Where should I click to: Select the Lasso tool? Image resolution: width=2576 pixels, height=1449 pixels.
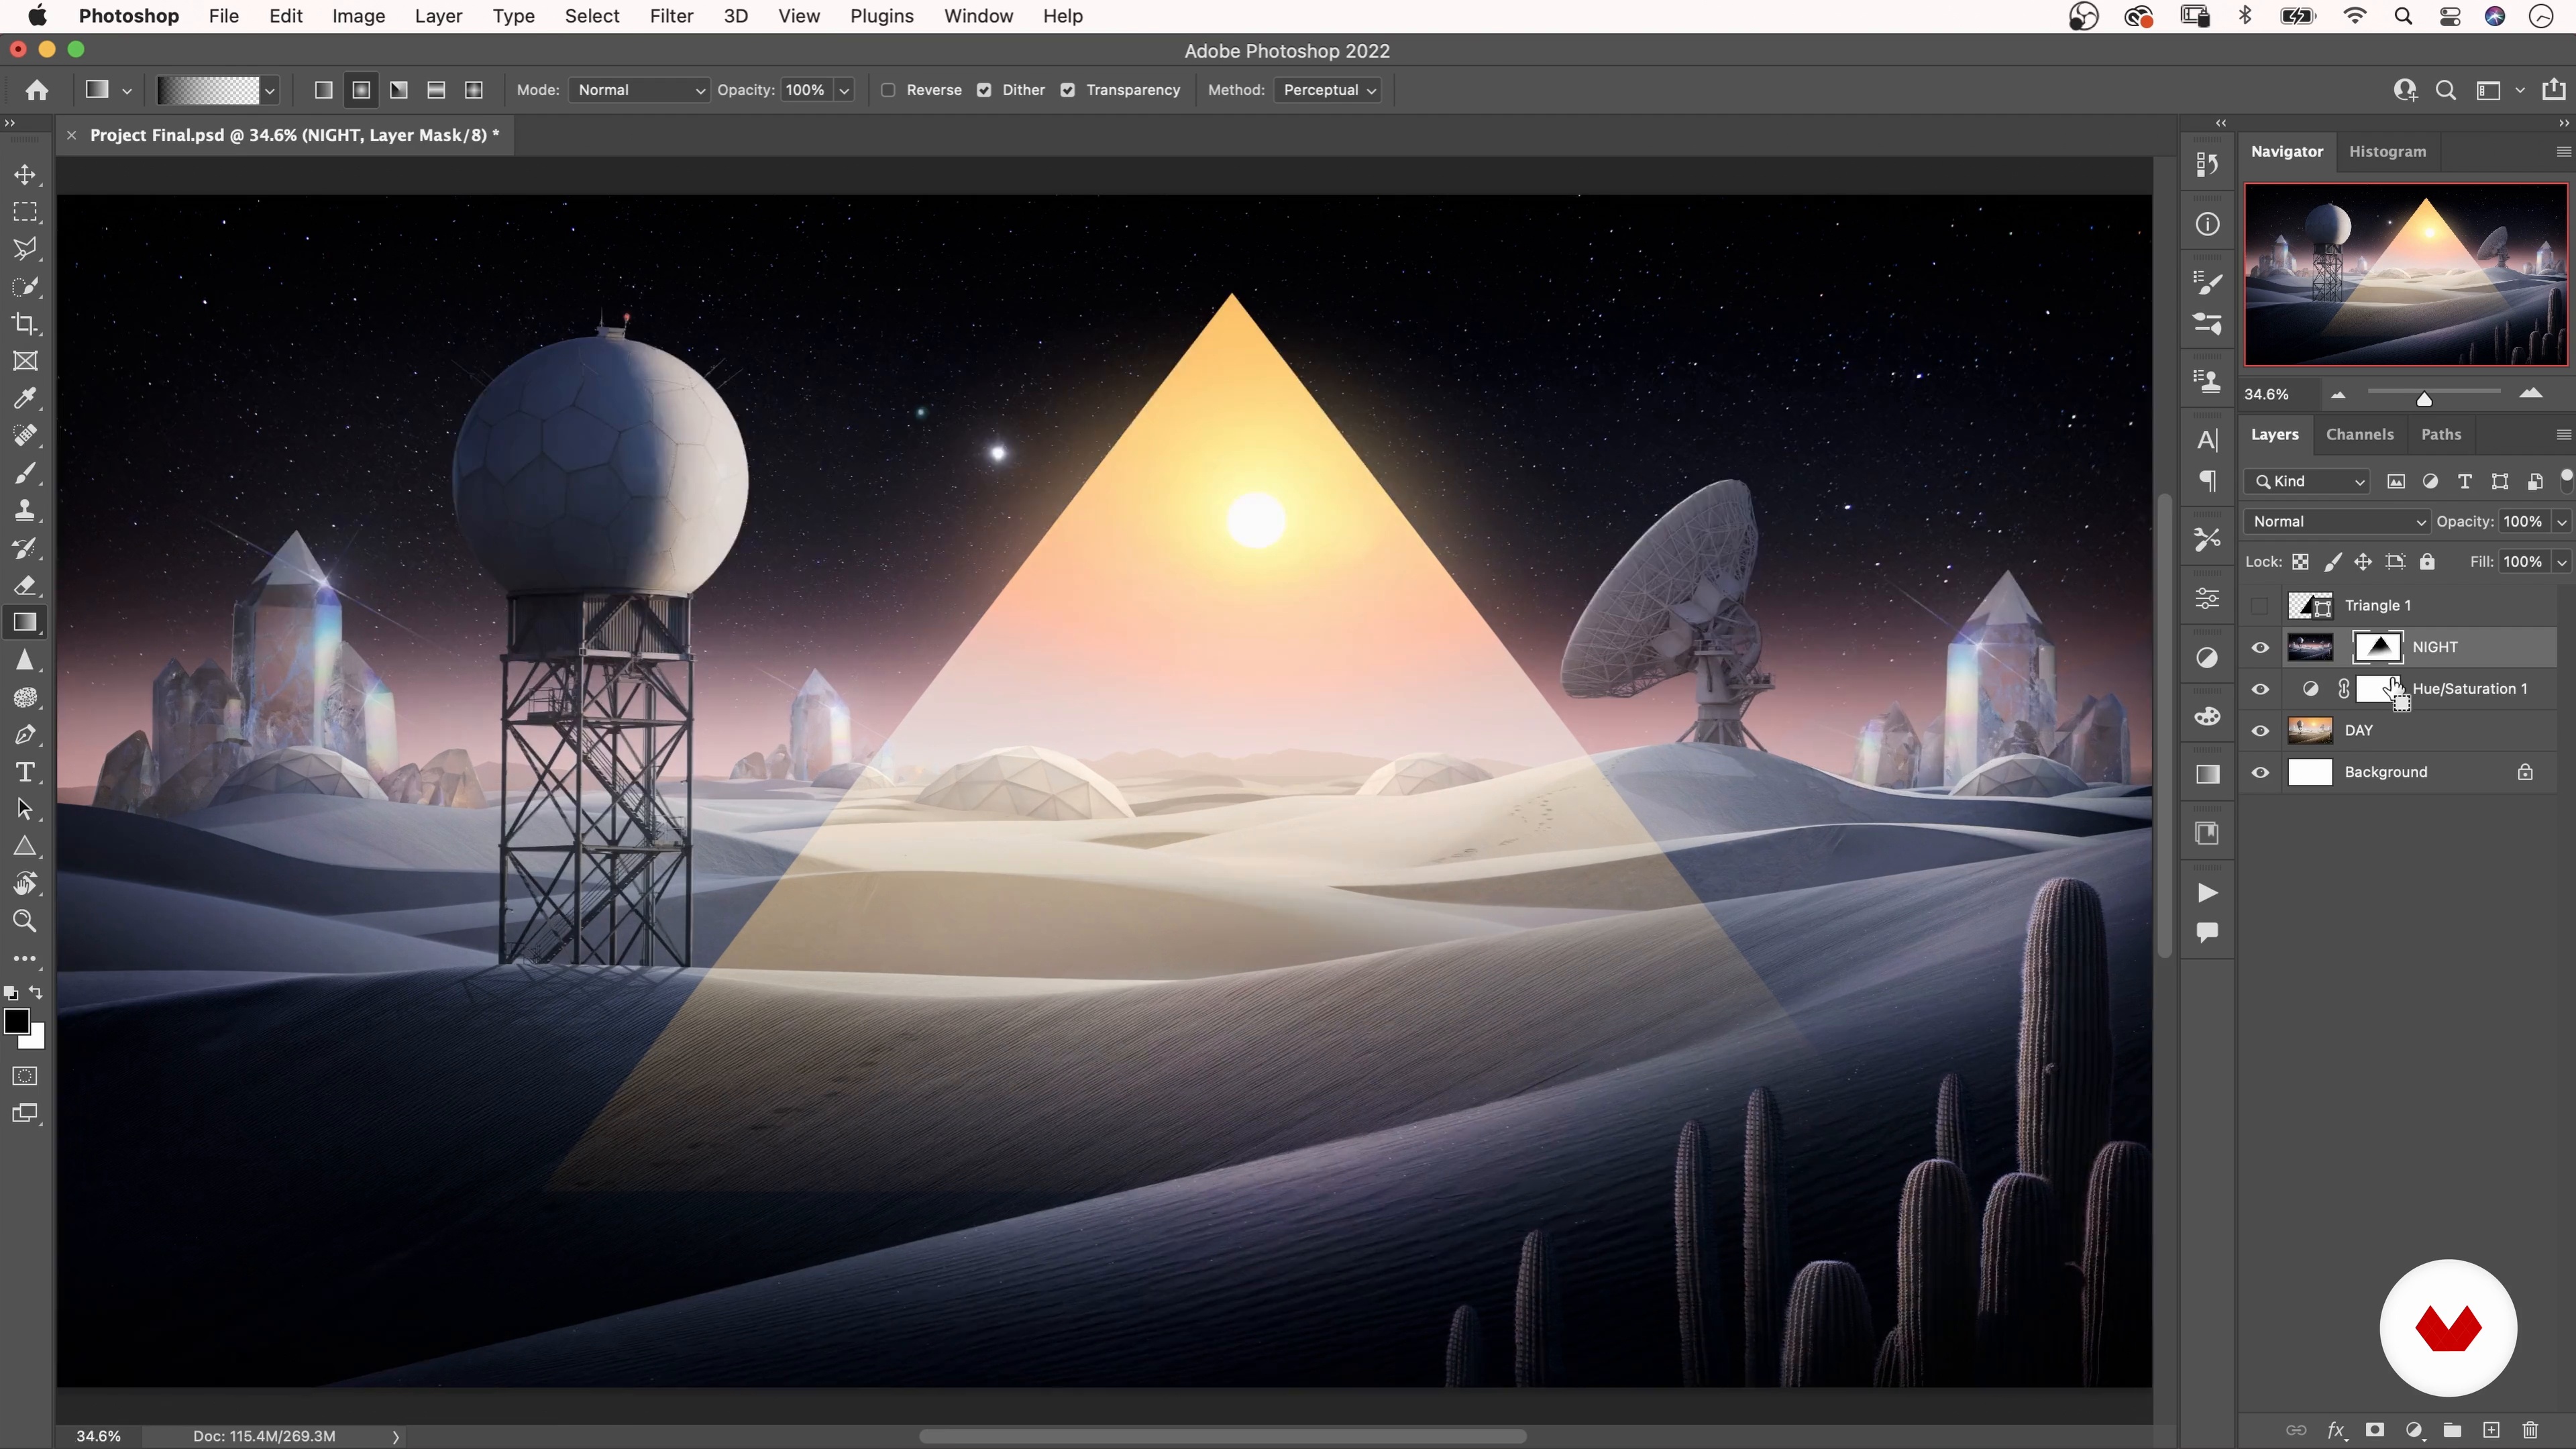point(25,249)
